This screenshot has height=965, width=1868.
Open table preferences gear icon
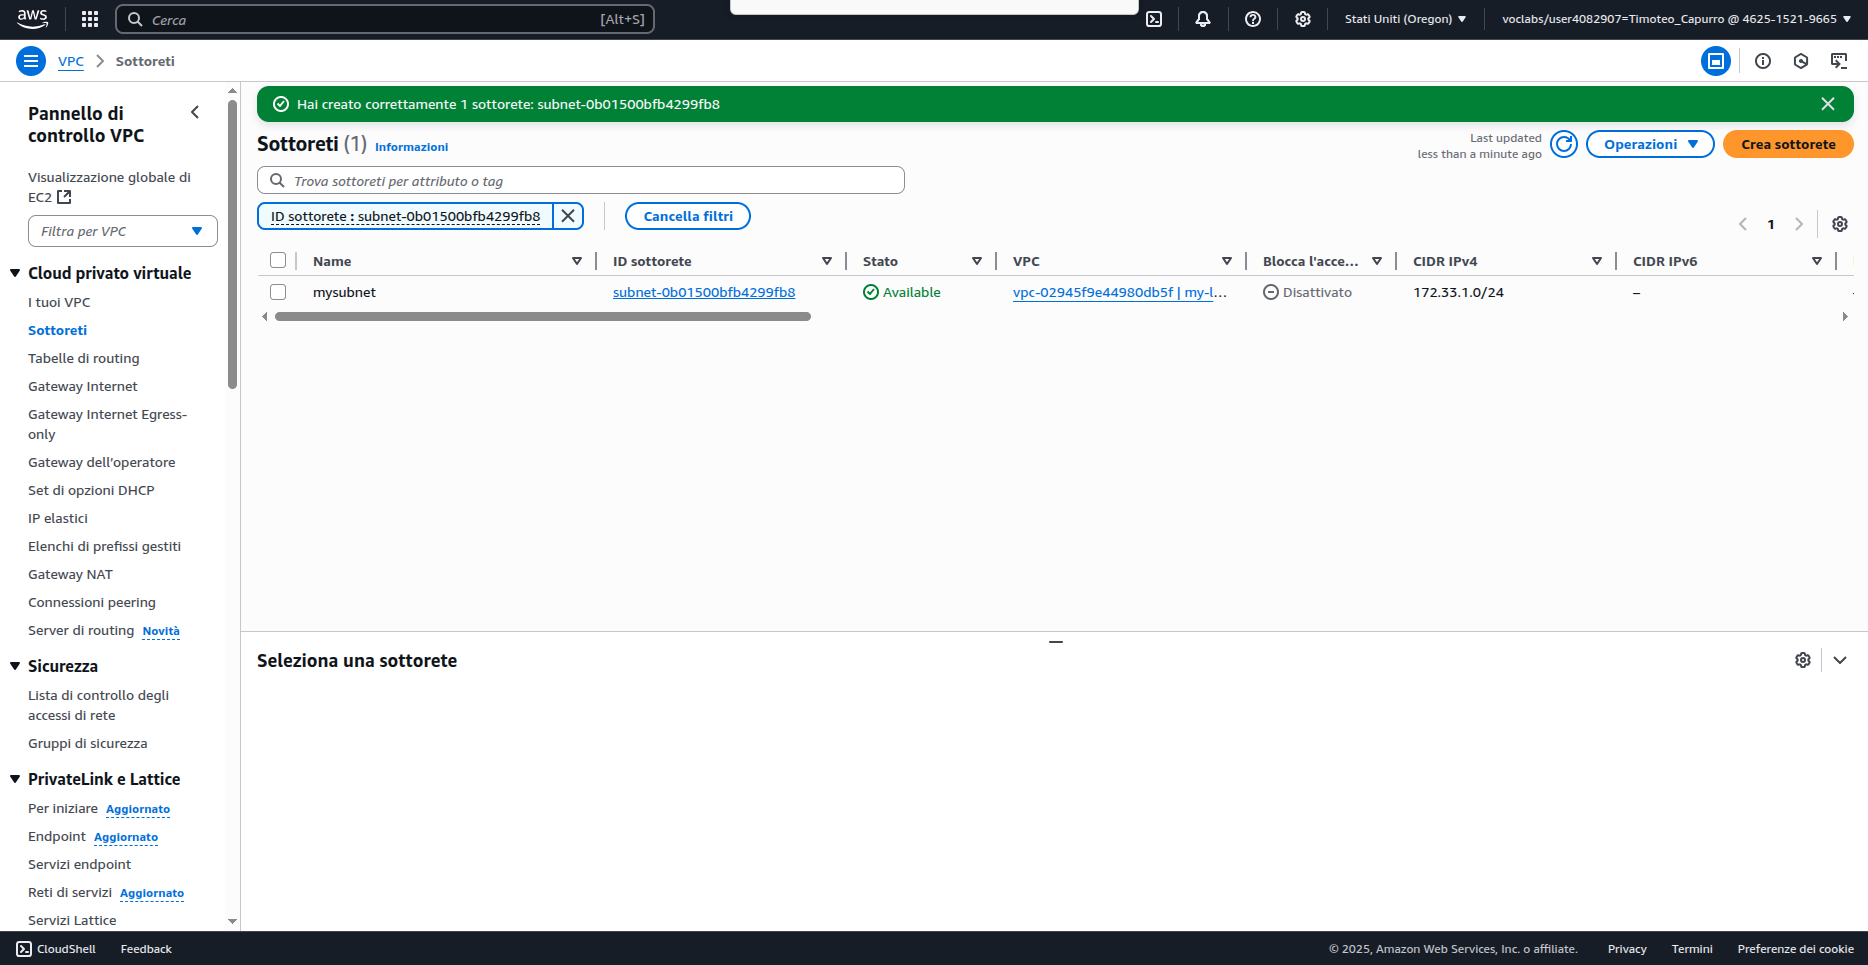pos(1840,224)
